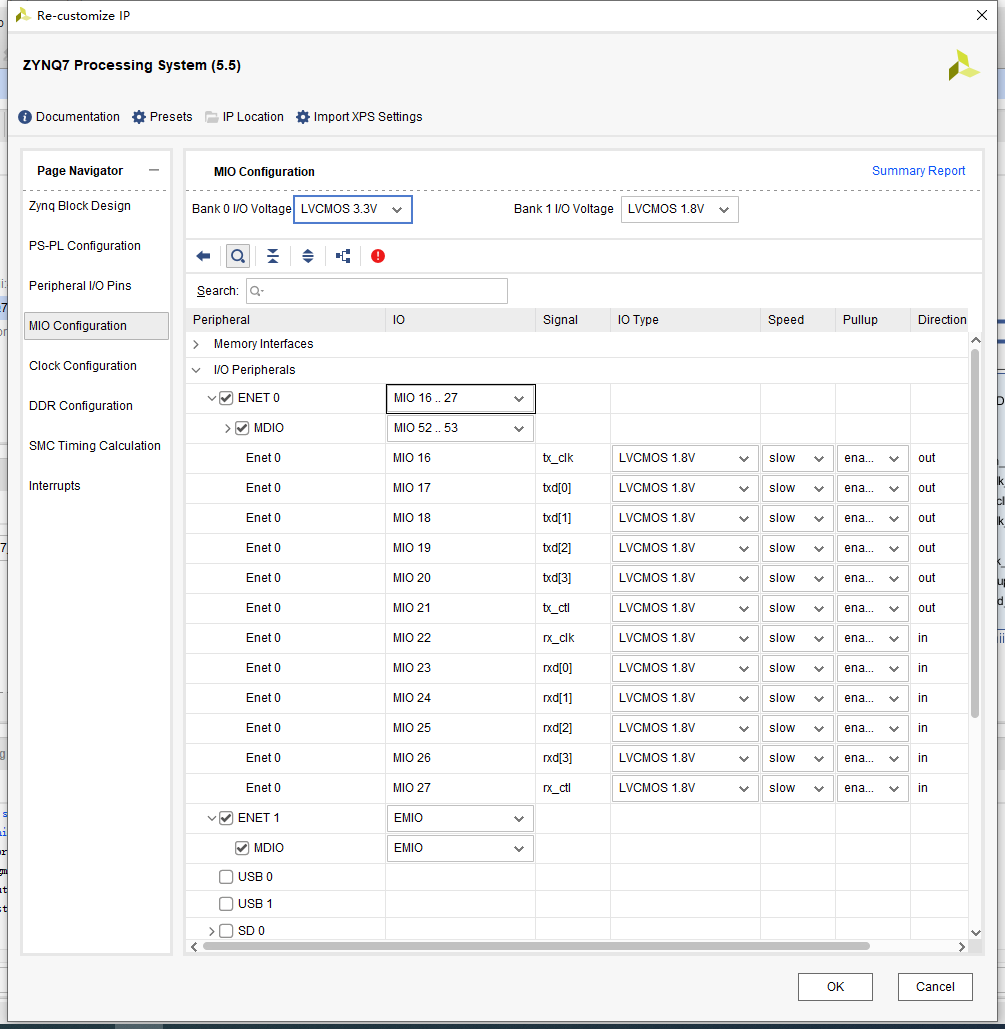Viewport: 1005px width, 1029px height.
Task: Go to SMC Timing Calculation page
Action: pyautogui.click(x=95, y=446)
